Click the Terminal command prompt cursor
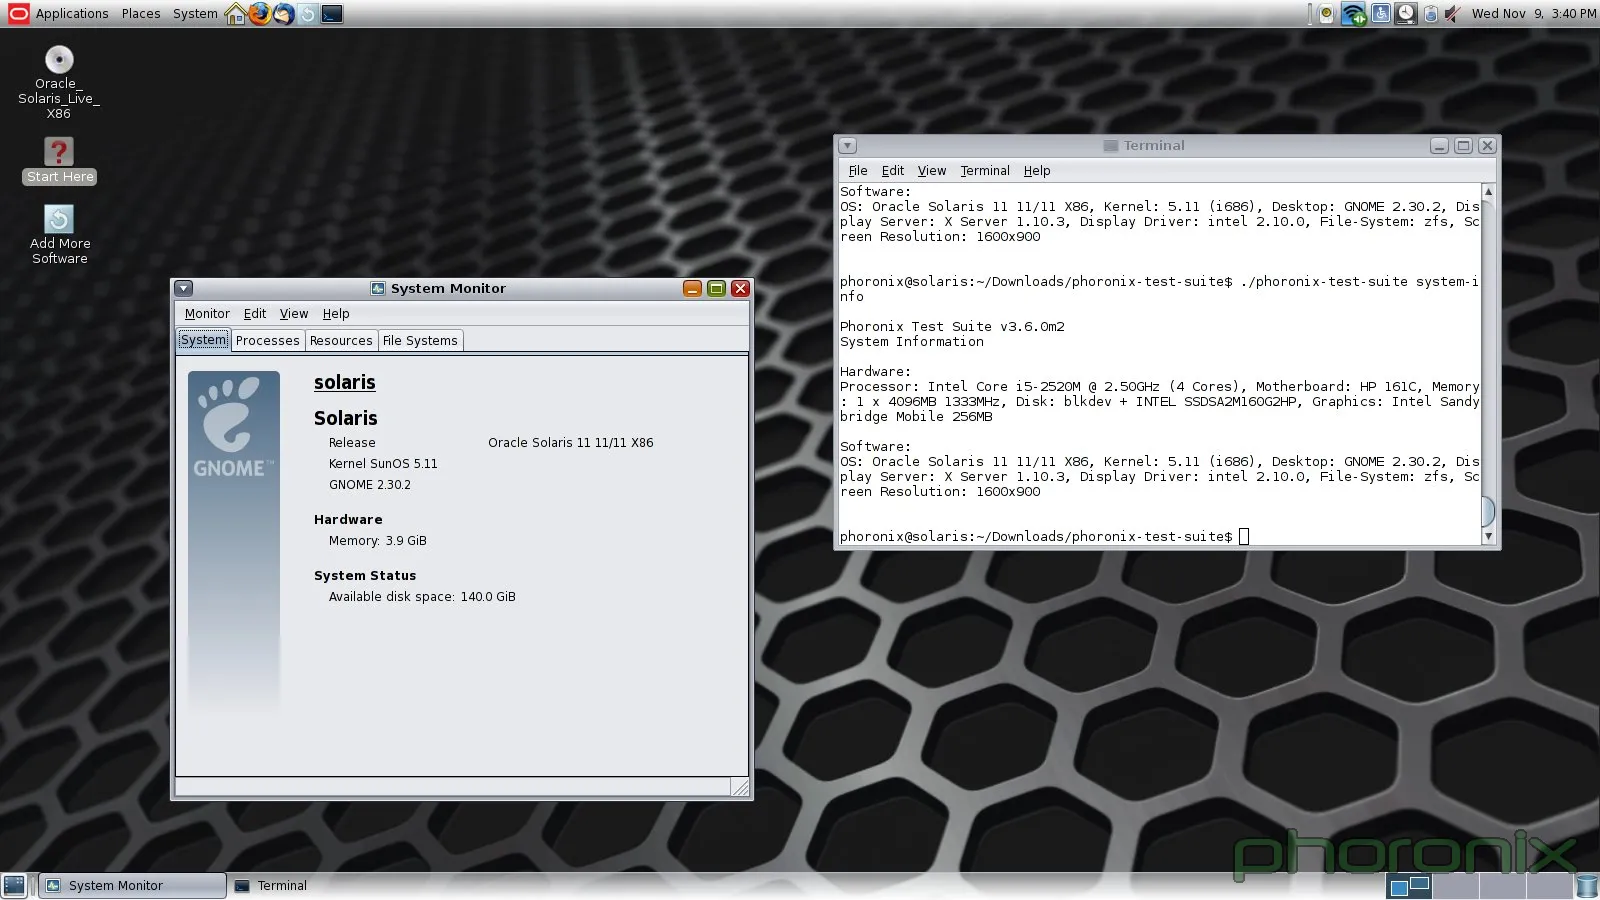This screenshot has width=1600, height=900. (1244, 537)
